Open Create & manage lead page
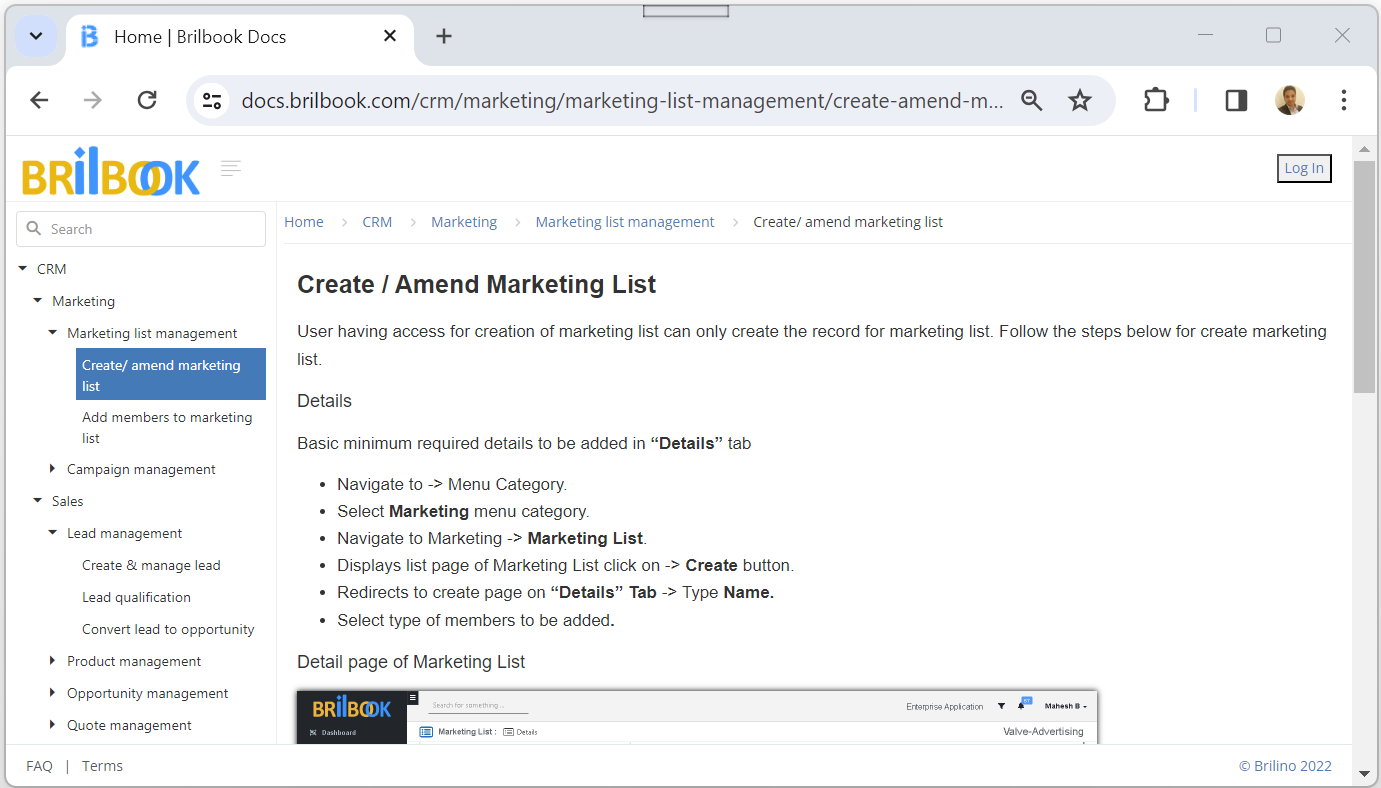 click(151, 565)
